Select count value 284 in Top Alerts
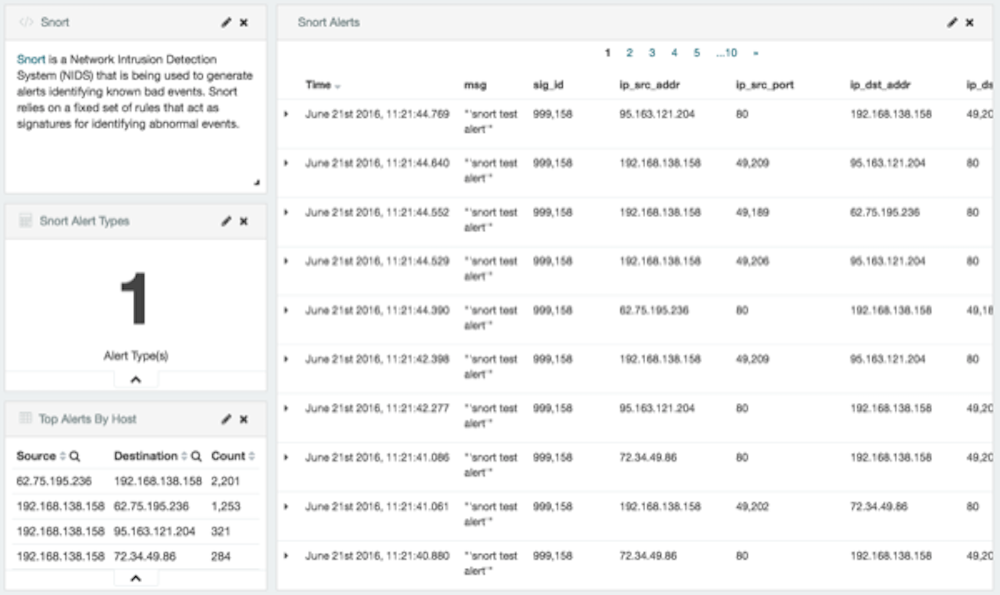The image size is (1000, 595). [221, 557]
